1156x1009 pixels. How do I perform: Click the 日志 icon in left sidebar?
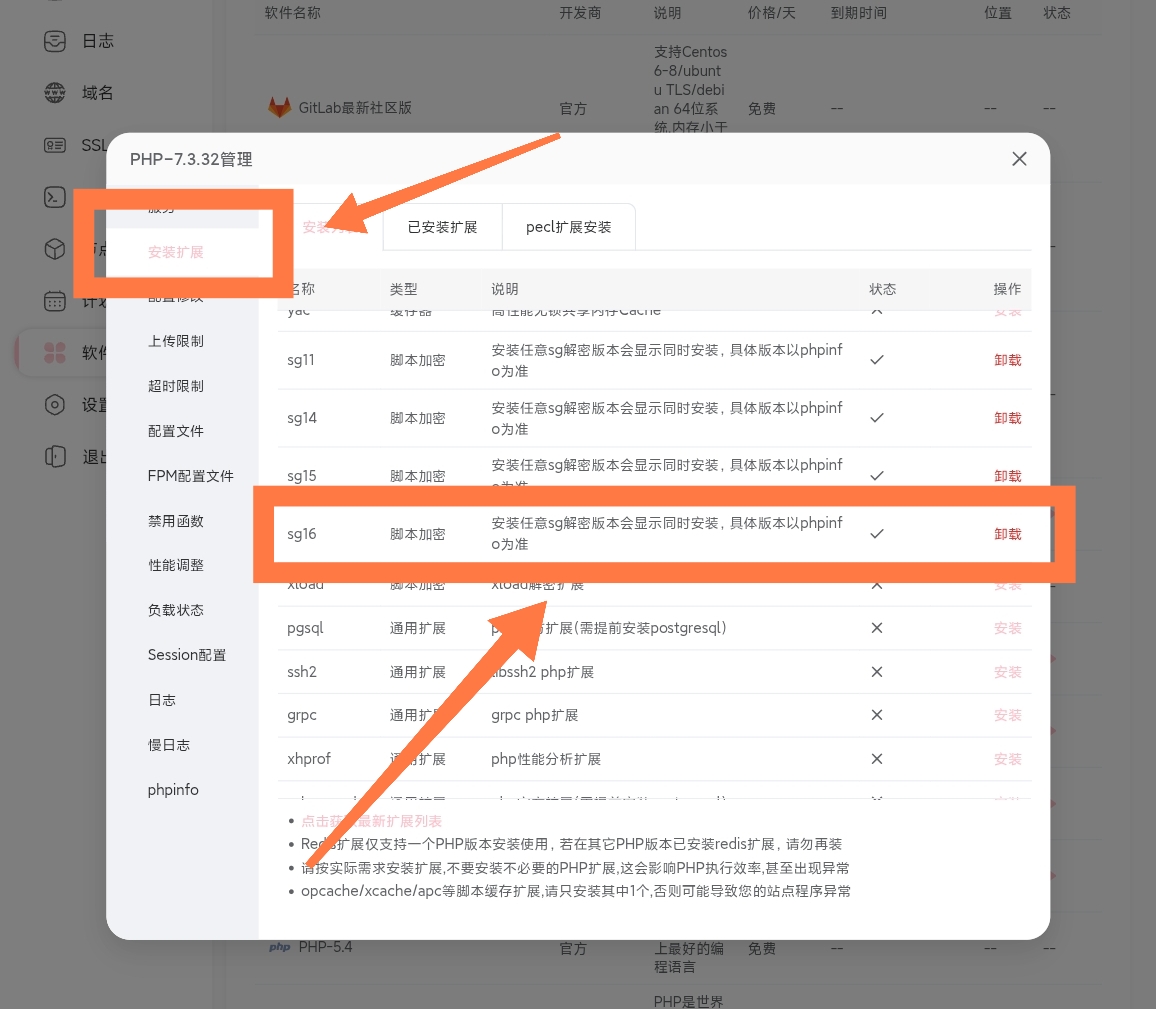coord(55,41)
